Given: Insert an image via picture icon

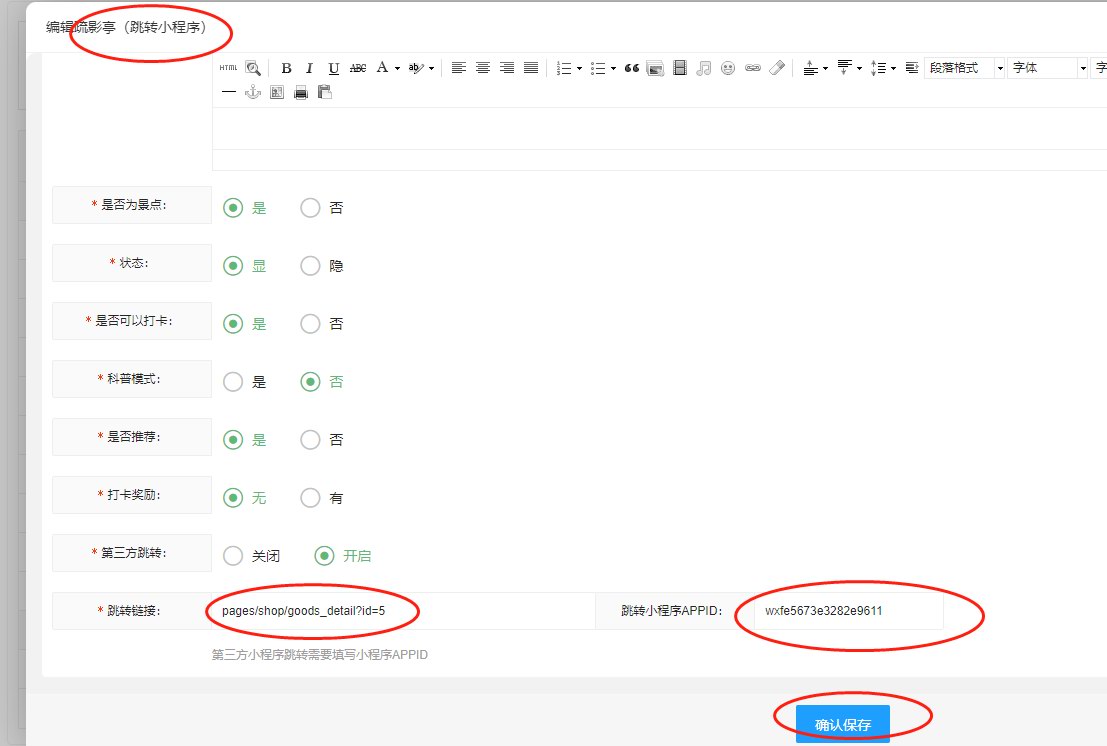Looking at the screenshot, I should [x=655, y=68].
